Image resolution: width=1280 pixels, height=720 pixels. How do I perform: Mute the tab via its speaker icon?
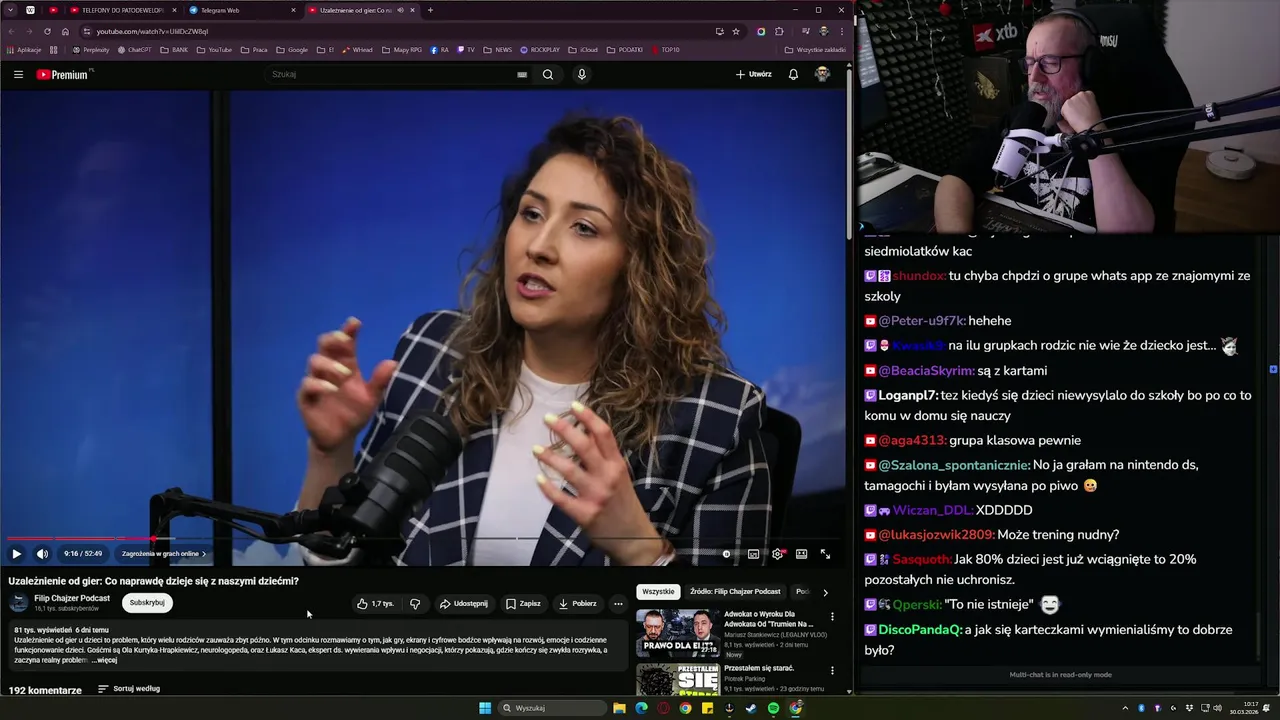(x=400, y=10)
